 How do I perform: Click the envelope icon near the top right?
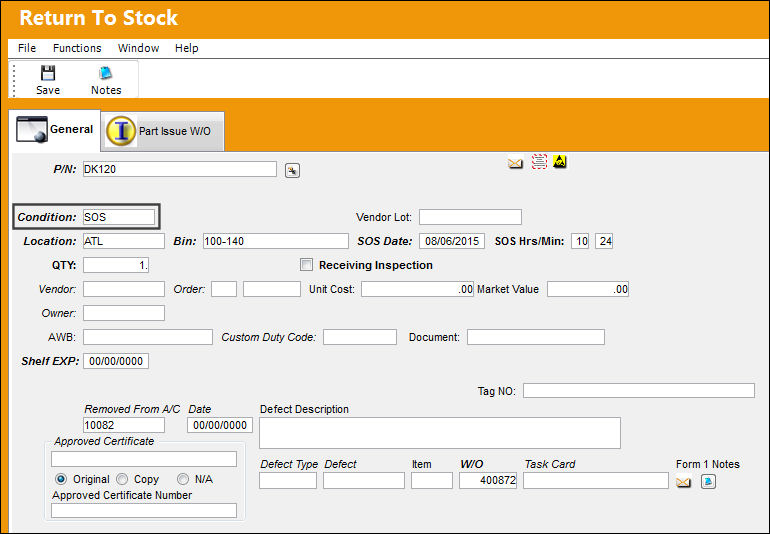(x=515, y=163)
